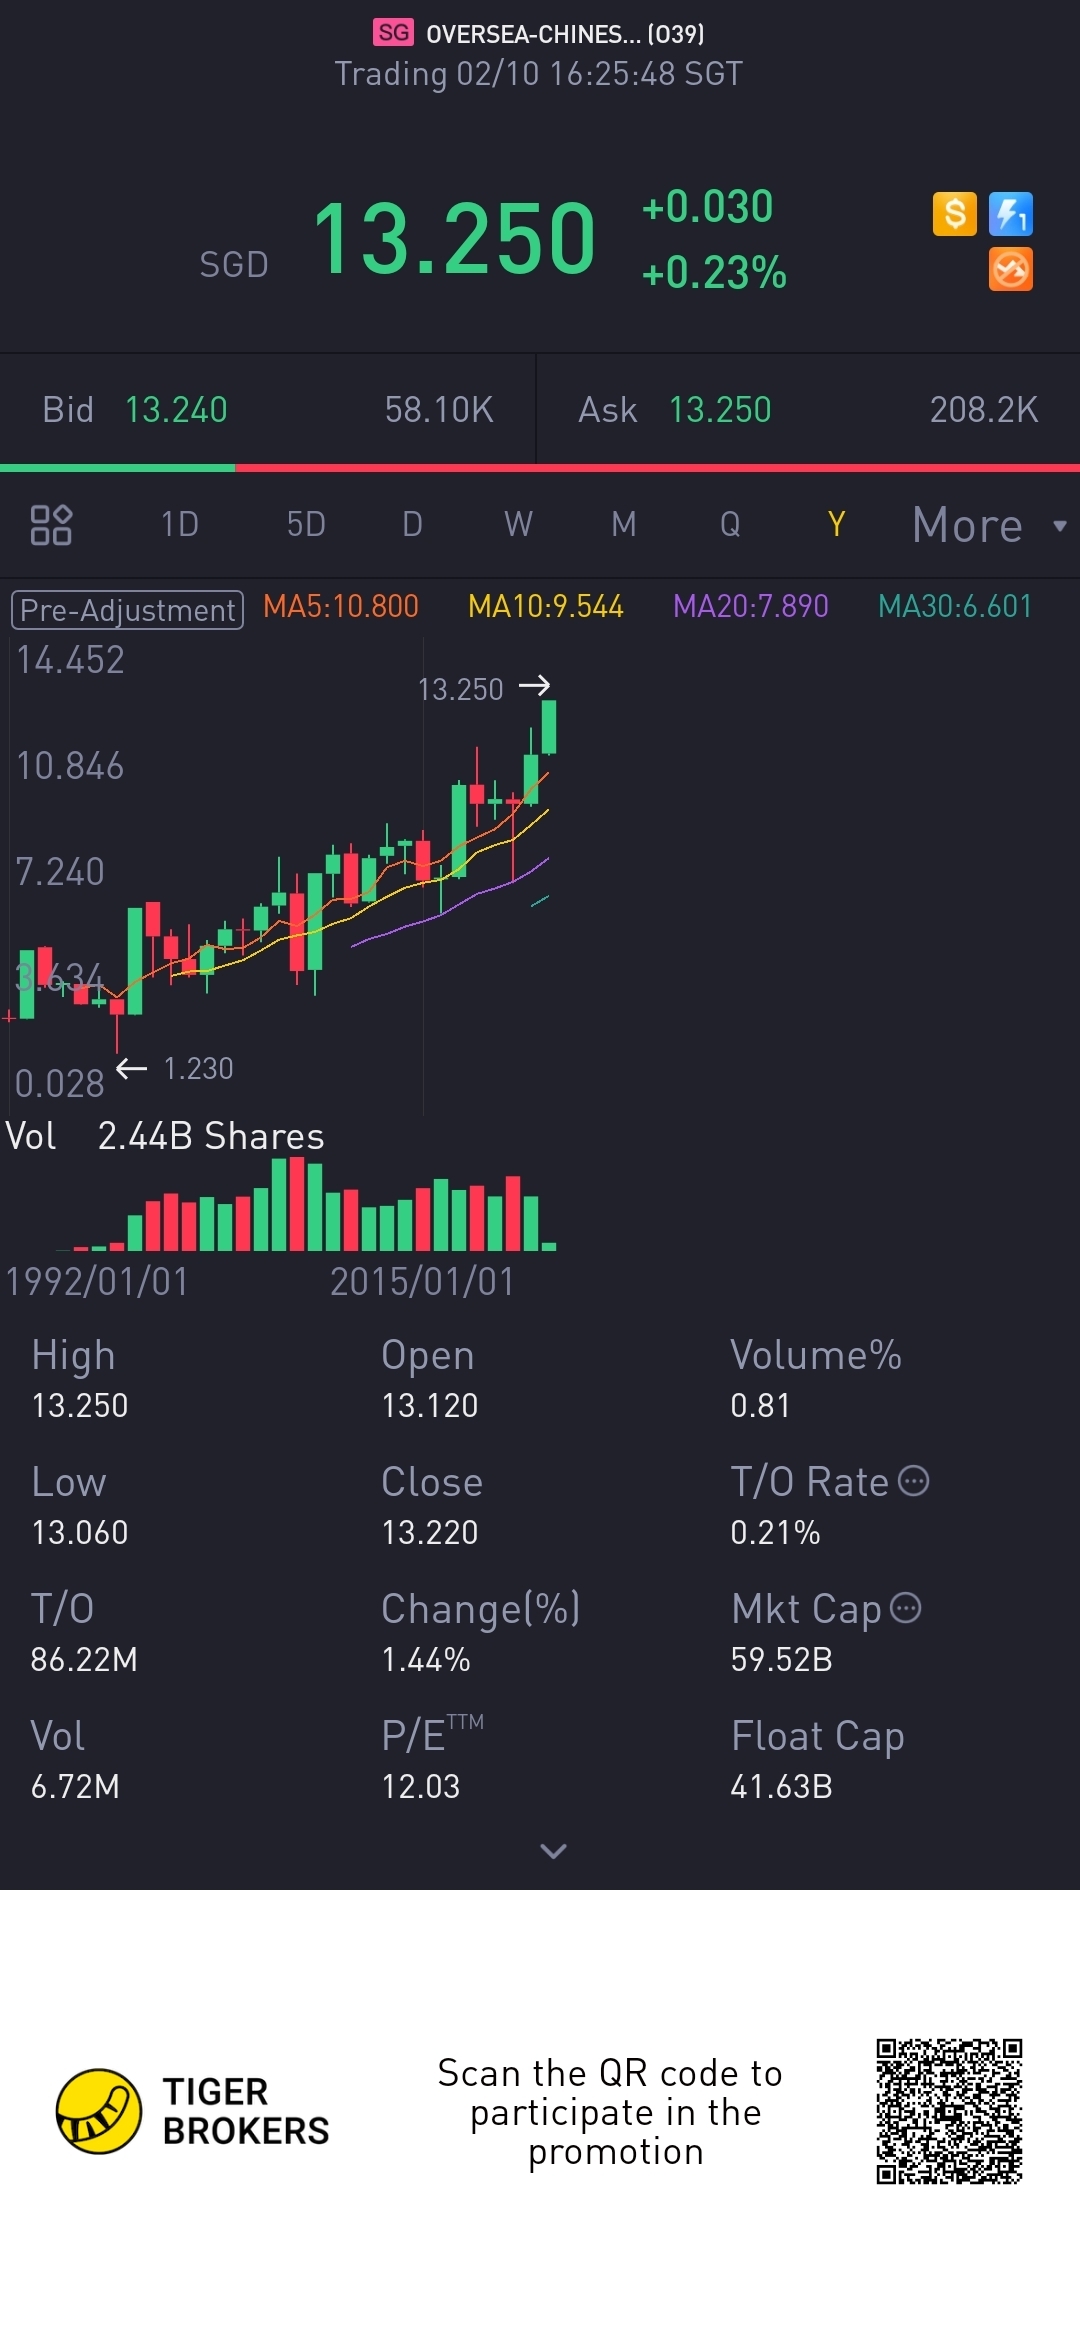1080x2333 pixels.
Task: Tap the latest green candlestick
Action: [x=549, y=727]
